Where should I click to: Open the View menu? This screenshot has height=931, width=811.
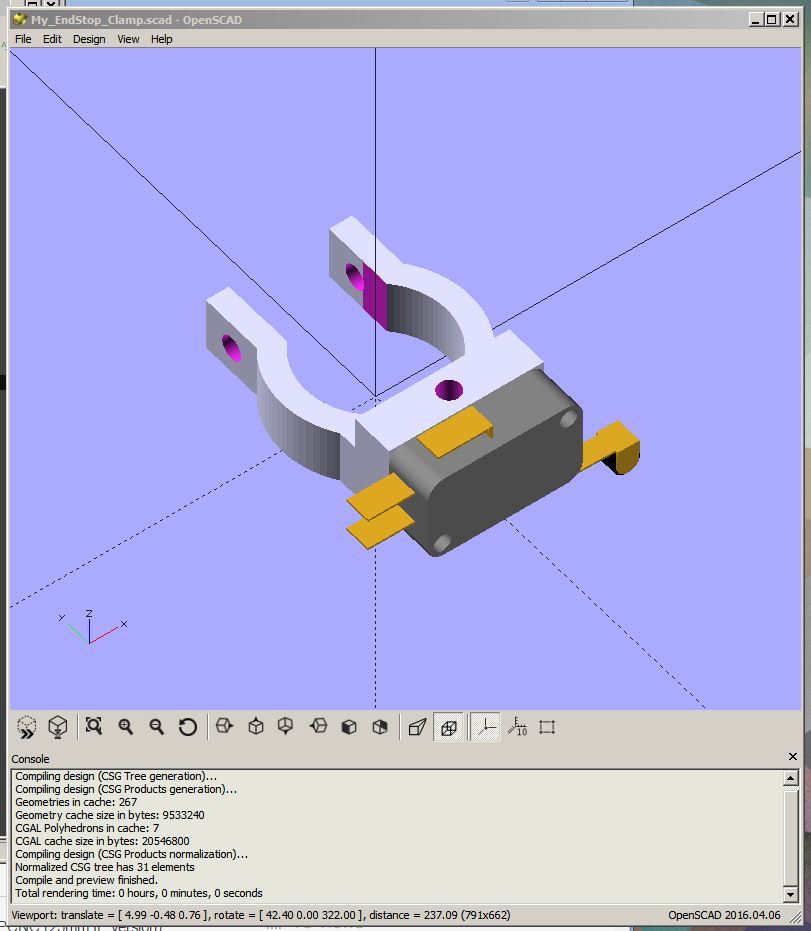(128, 39)
